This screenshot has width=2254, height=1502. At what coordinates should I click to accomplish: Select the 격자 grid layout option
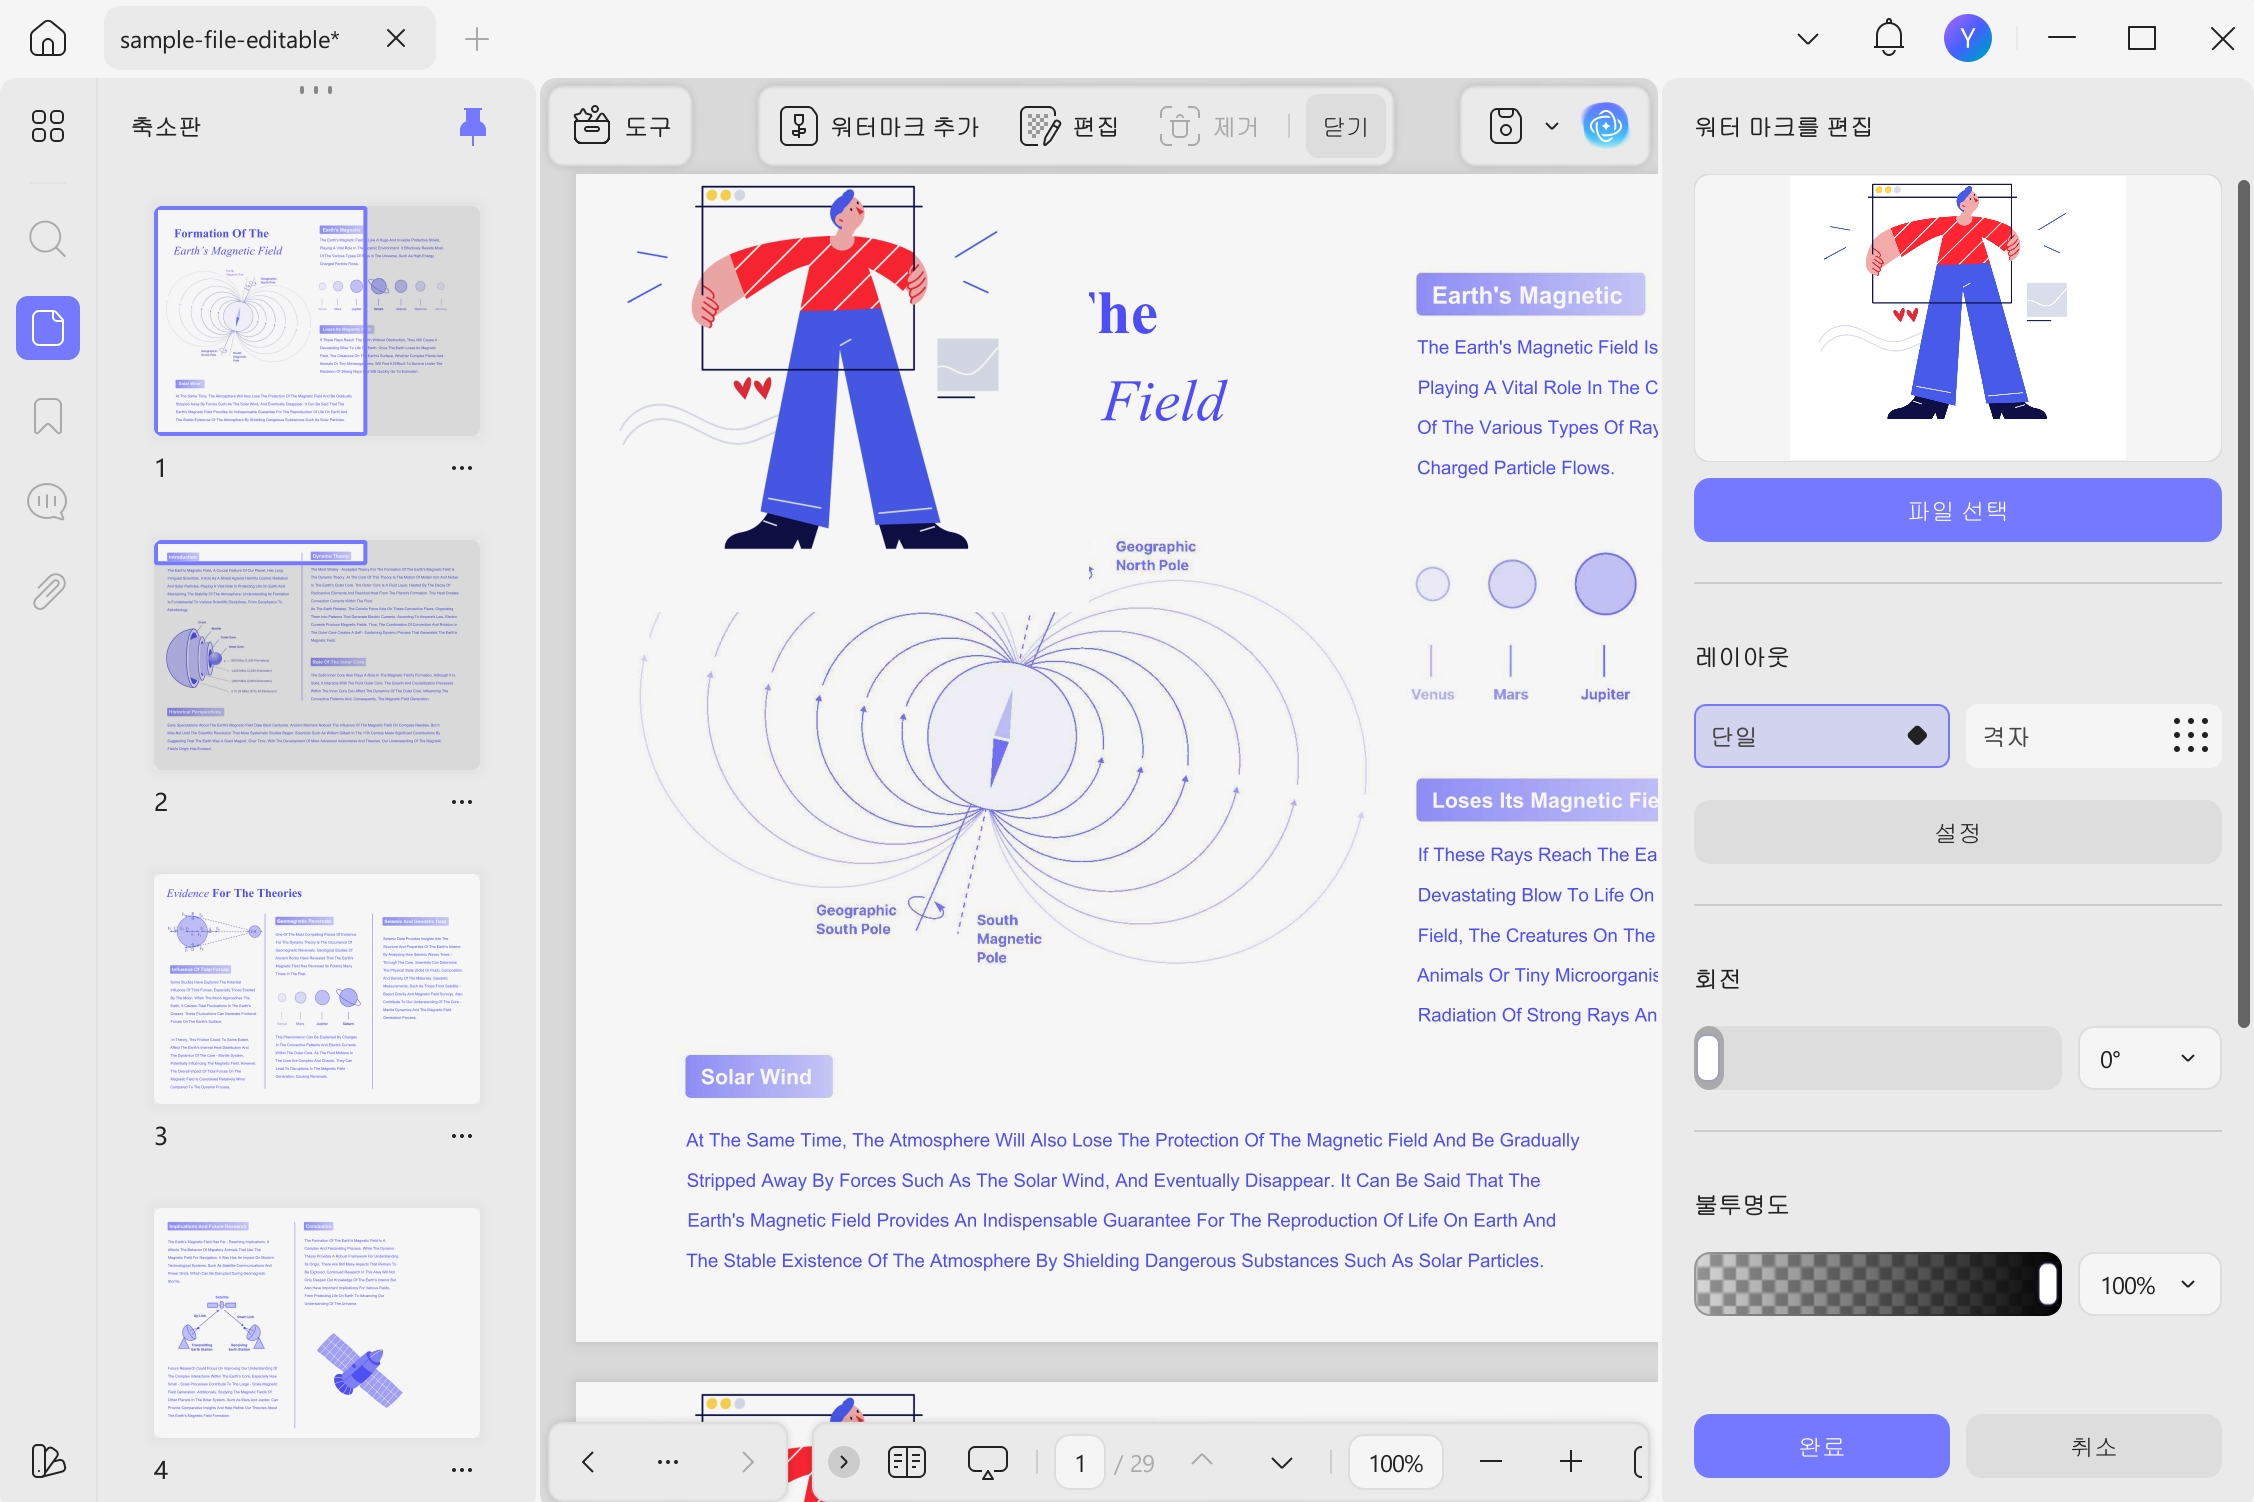tap(2093, 736)
